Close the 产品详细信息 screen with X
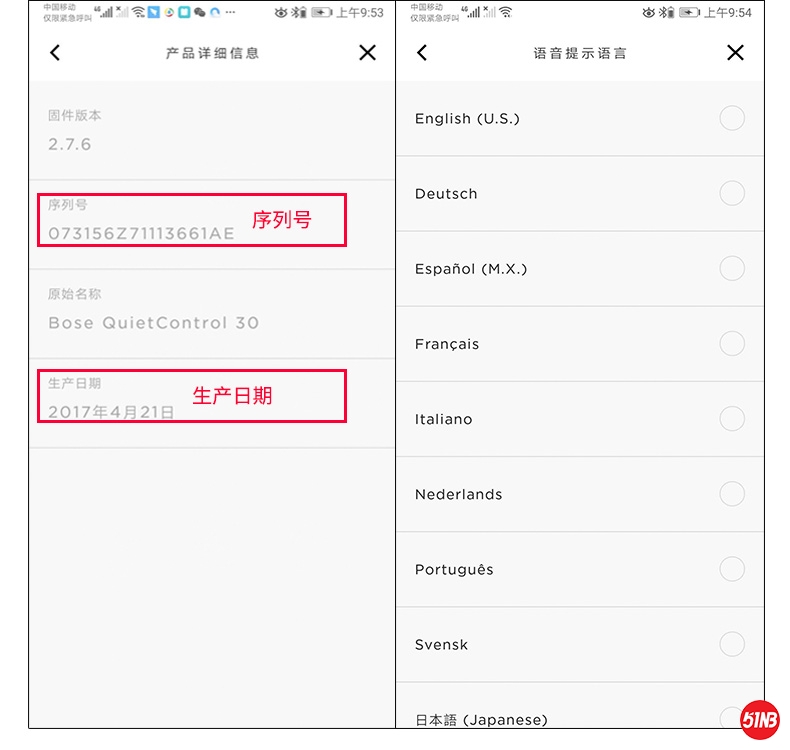This screenshot has height=750, width=790. 367,52
